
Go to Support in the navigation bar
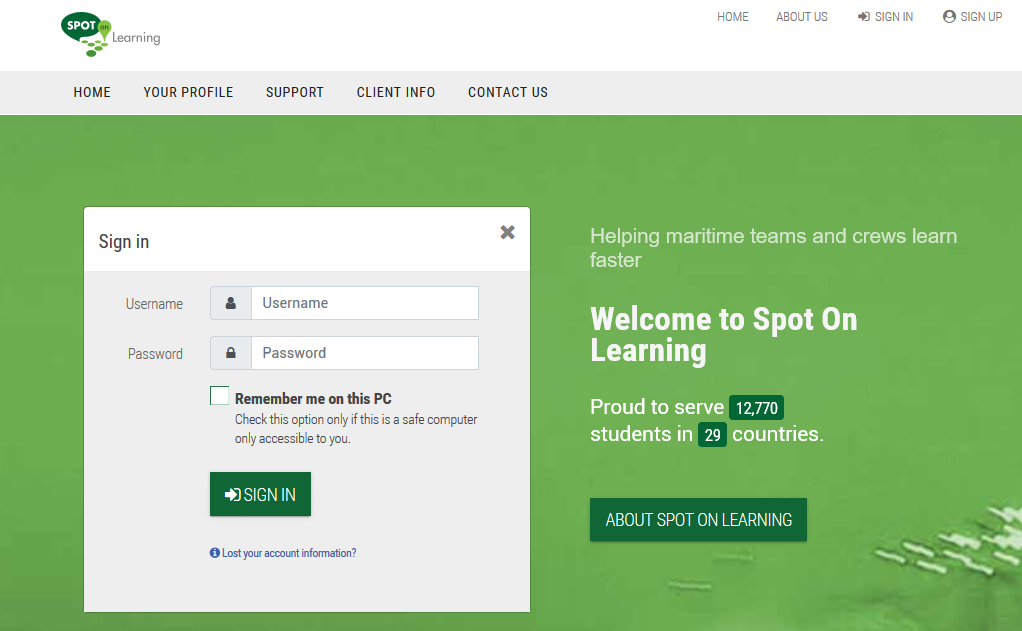(295, 92)
